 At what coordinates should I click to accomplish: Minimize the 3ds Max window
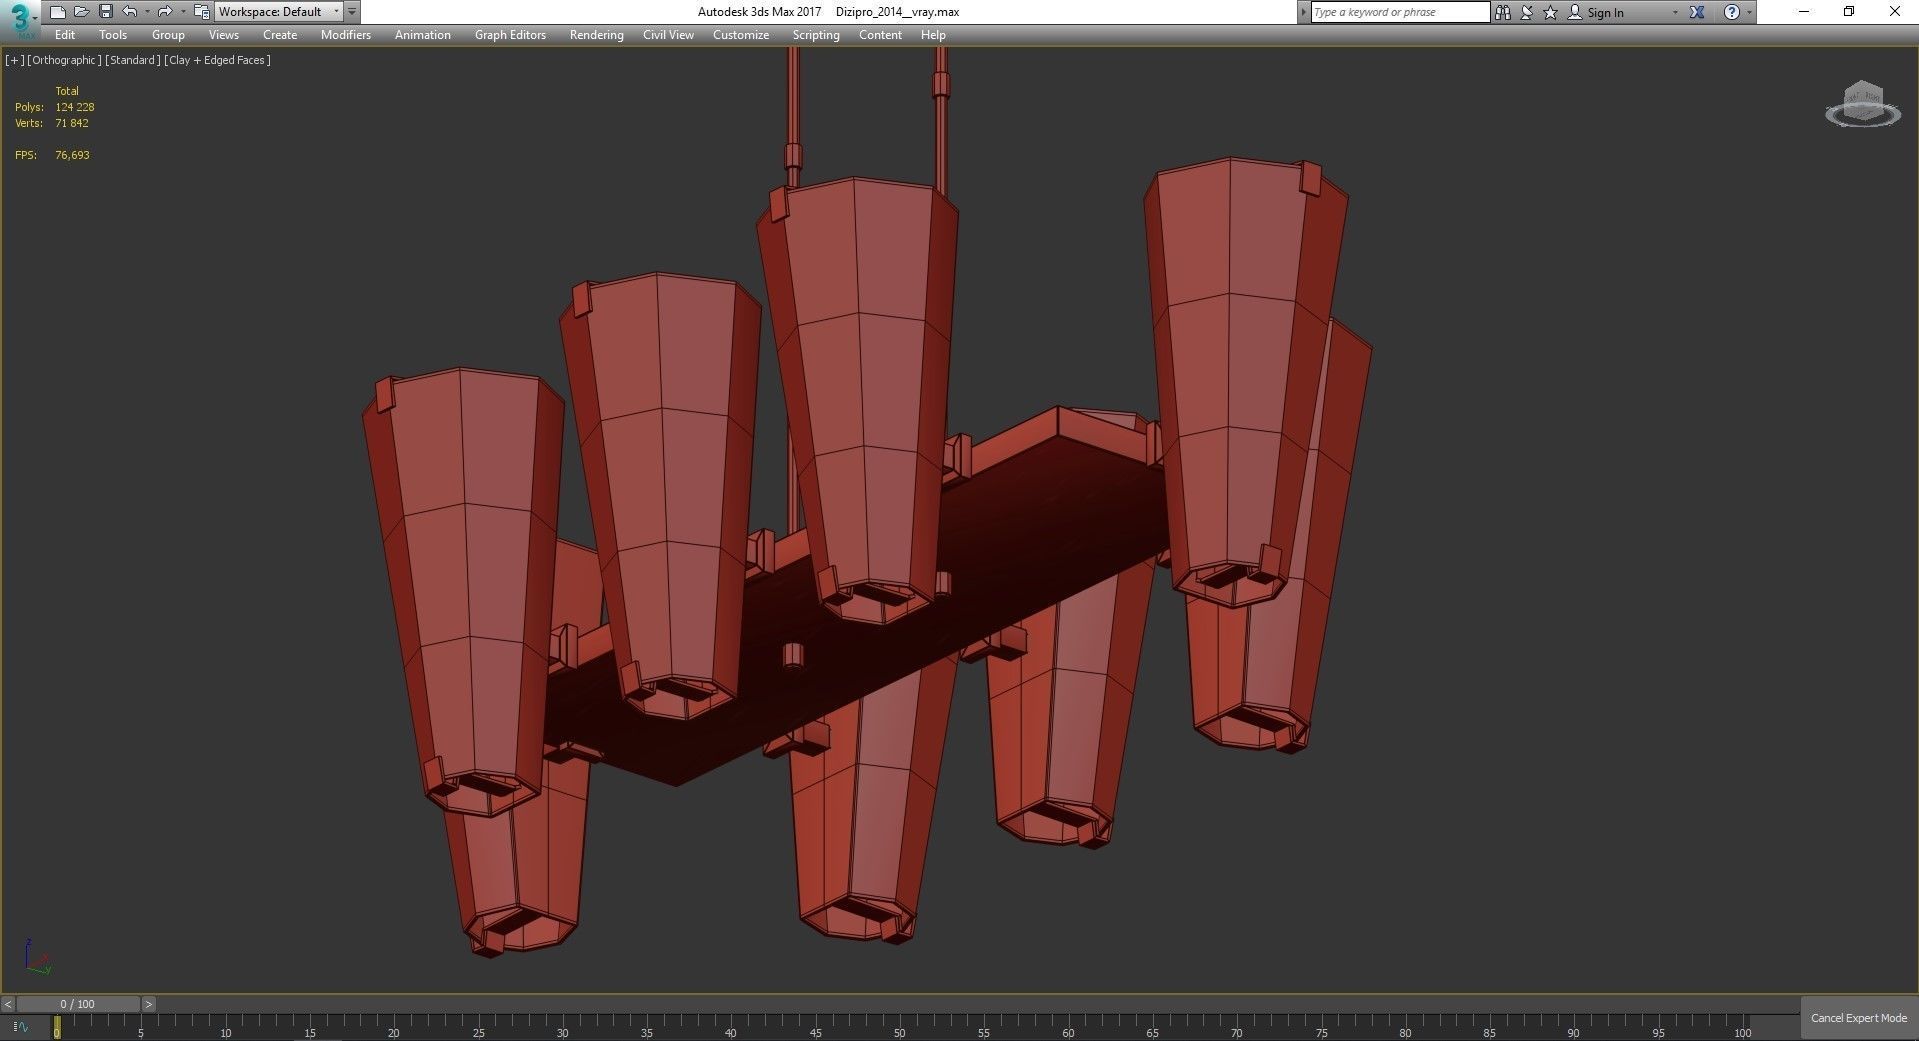pyautogui.click(x=1804, y=12)
